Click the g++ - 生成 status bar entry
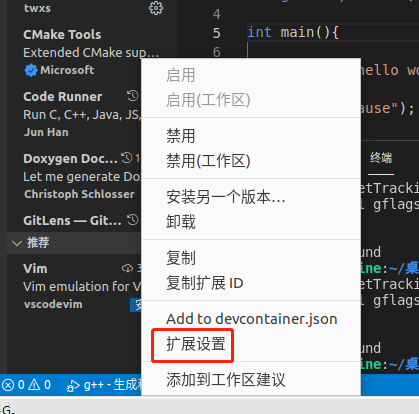This screenshot has width=419, height=414. [112, 385]
